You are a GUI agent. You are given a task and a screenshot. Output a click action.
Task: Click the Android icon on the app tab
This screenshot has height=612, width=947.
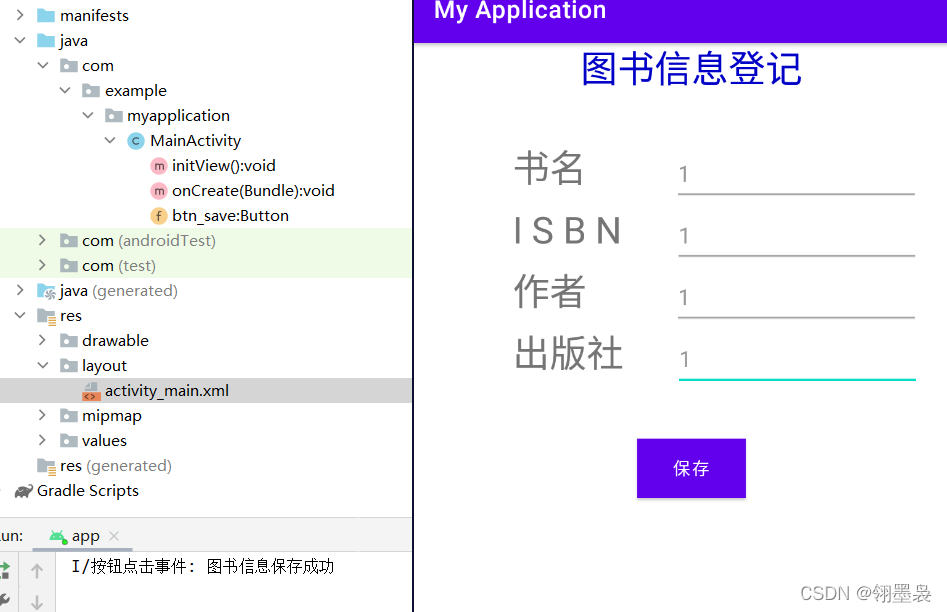click(58, 535)
